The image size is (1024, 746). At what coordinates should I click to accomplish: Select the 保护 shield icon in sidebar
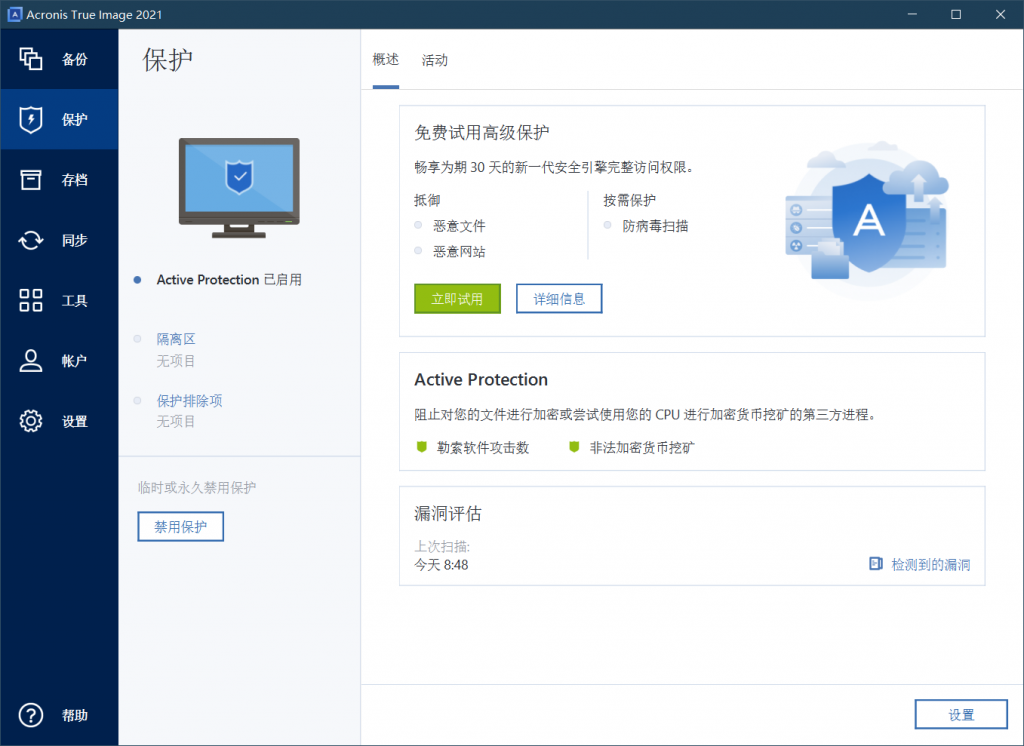[x=30, y=120]
